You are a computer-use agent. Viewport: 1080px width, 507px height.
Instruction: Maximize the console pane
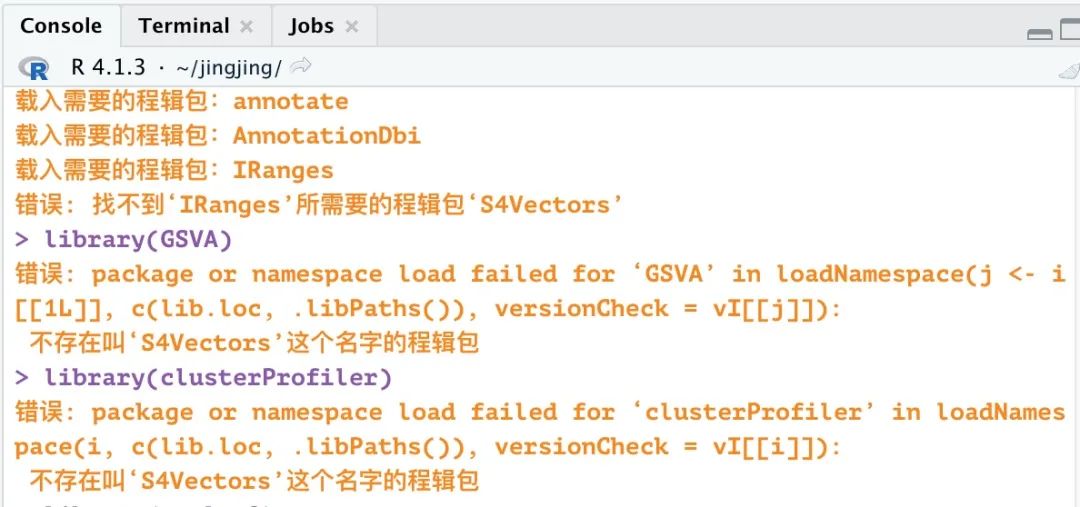pos(1071,30)
